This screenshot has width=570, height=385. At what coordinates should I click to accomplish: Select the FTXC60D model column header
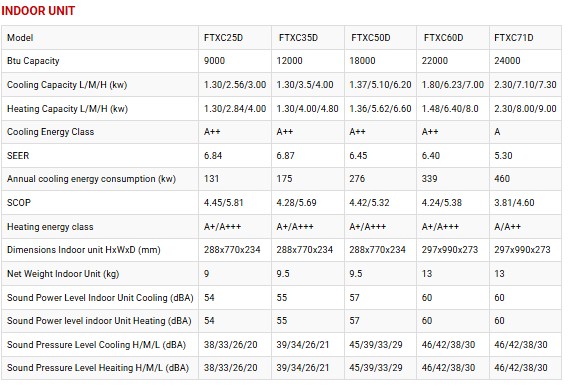tap(443, 37)
